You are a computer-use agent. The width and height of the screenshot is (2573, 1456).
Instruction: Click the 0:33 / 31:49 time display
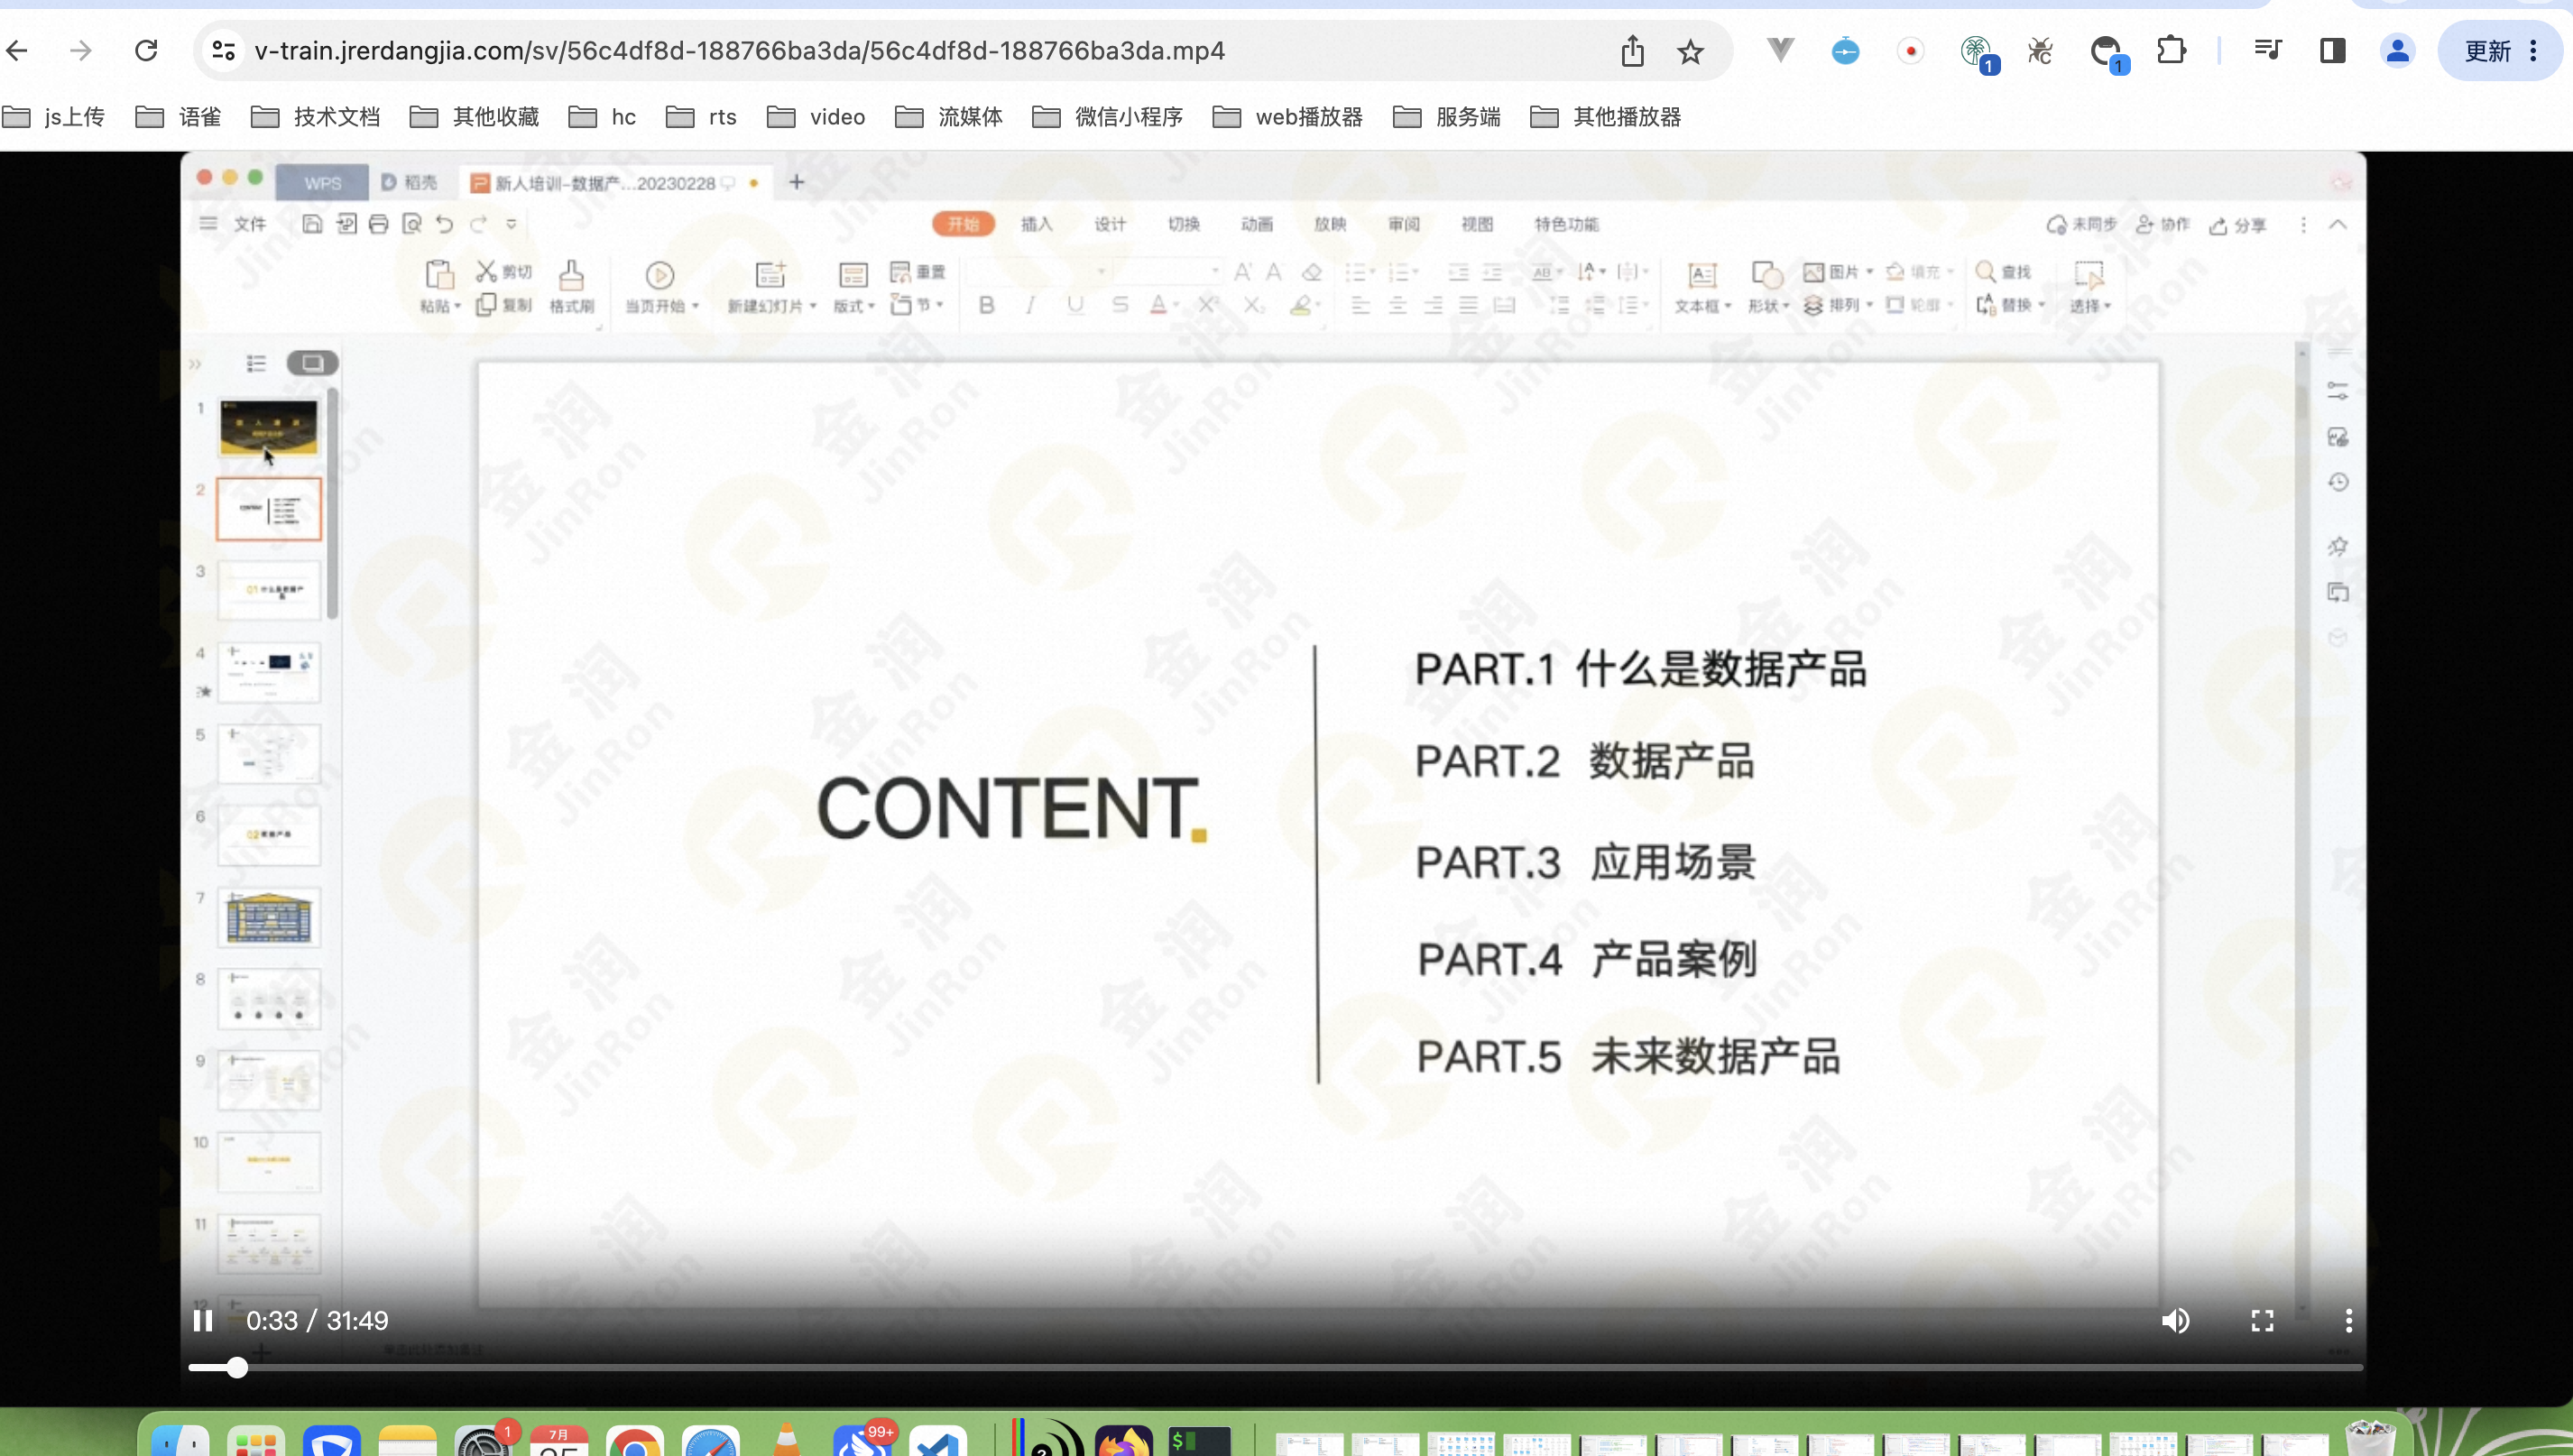tap(317, 1320)
